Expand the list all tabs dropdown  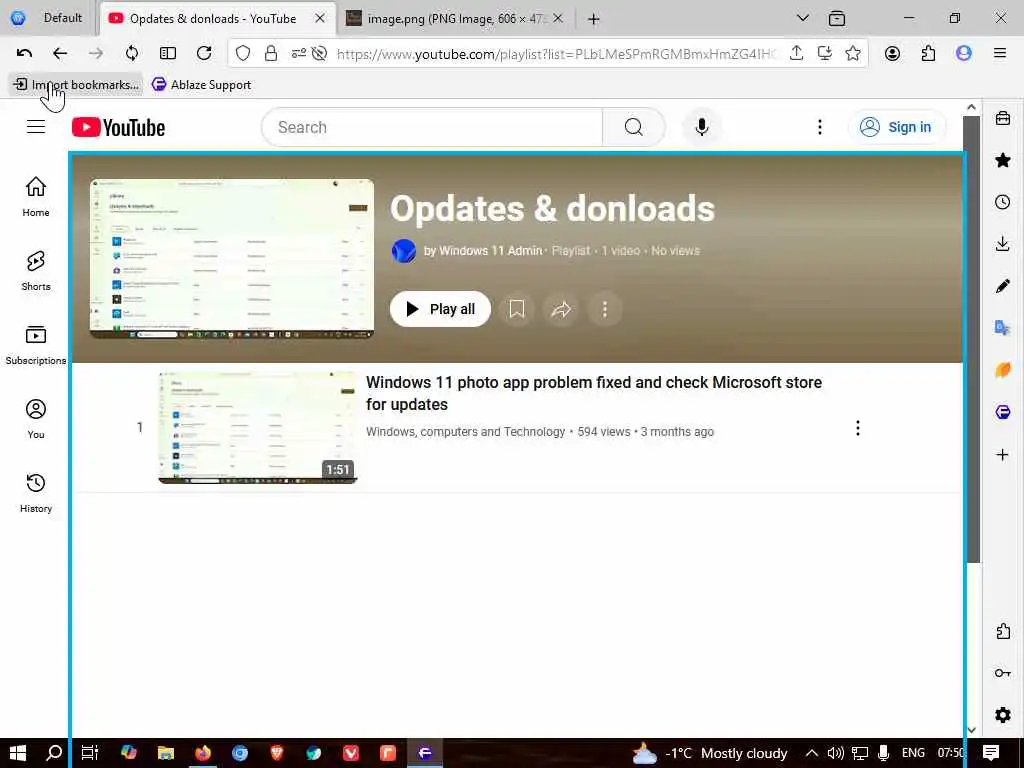[x=803, y=18]
